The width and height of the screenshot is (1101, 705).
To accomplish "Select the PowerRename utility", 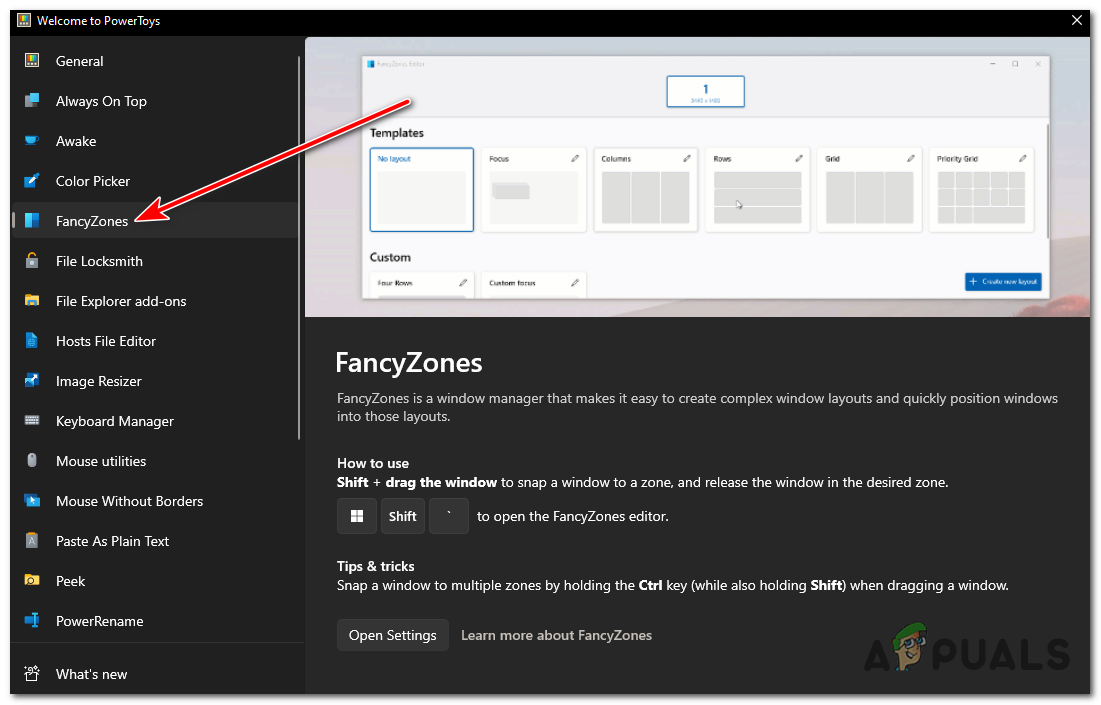I will coord(101,621).
